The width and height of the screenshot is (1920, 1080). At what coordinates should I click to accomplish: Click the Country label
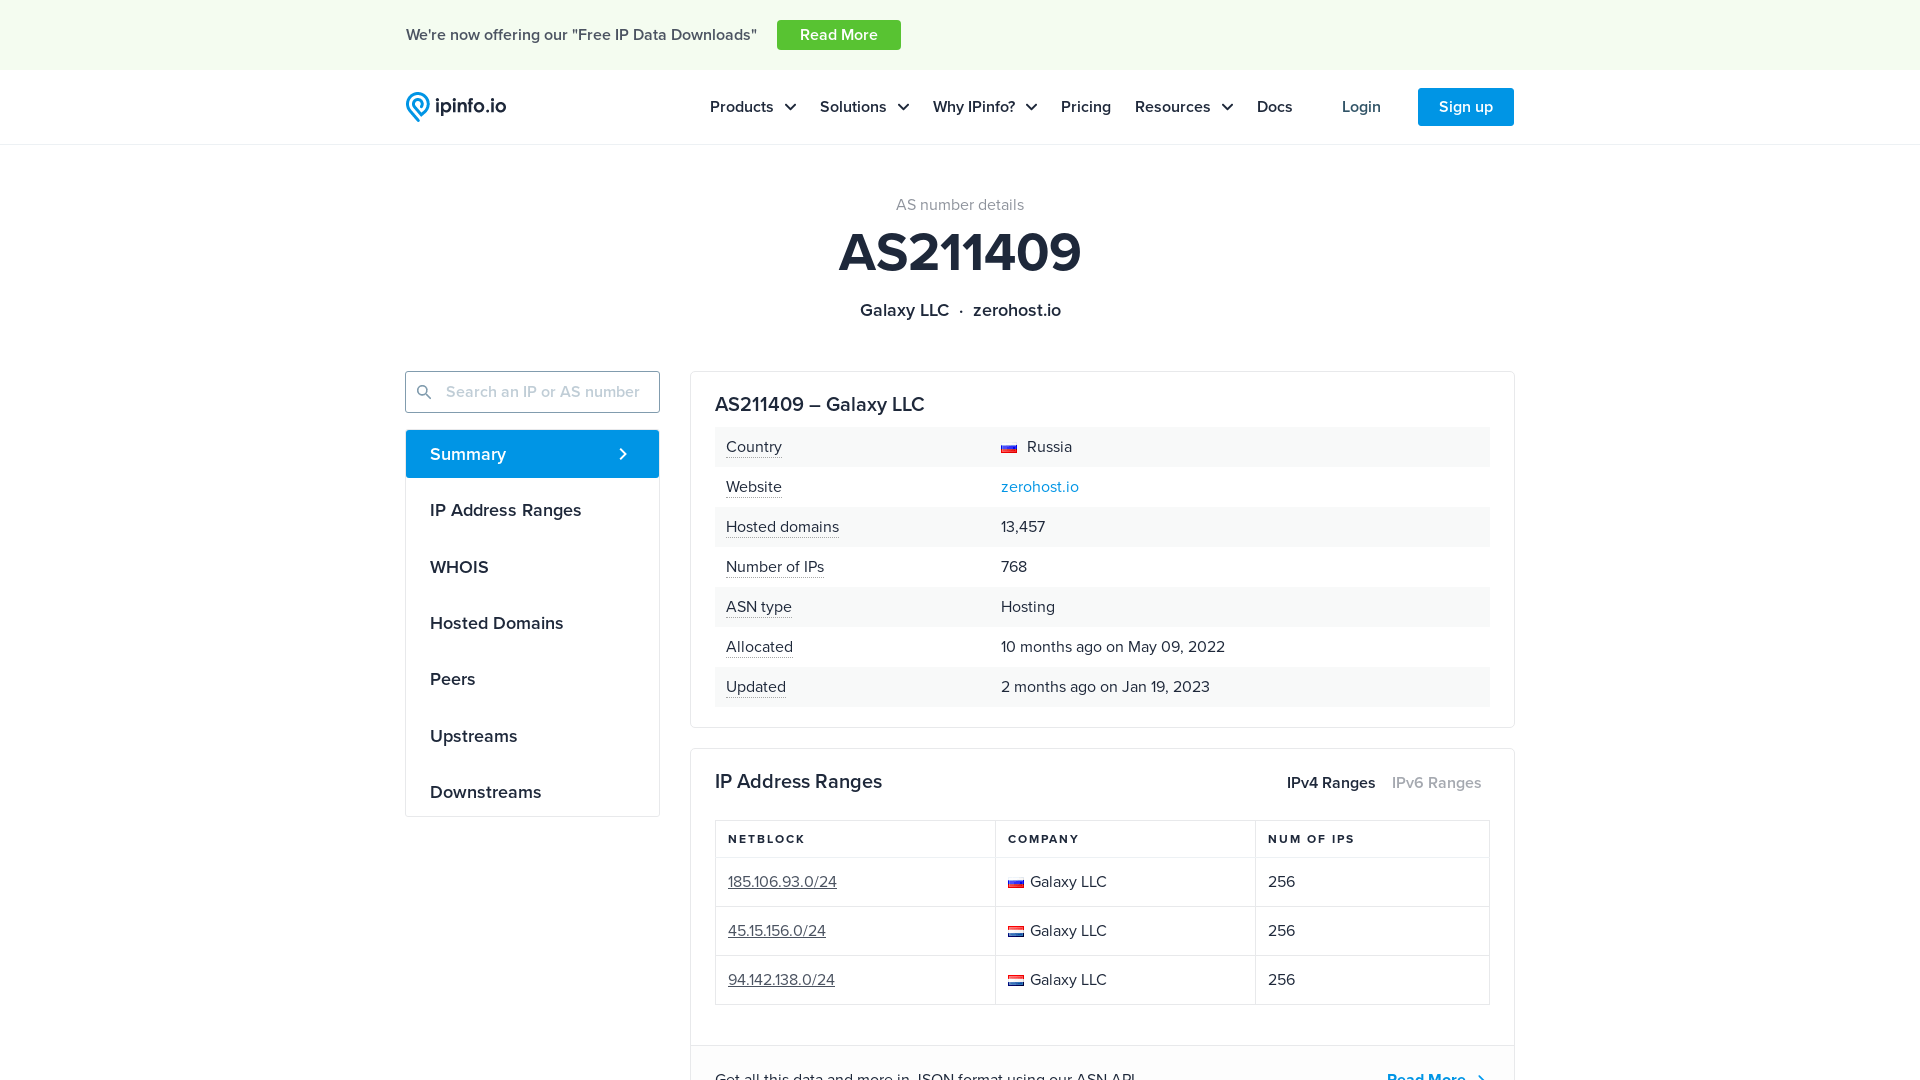coord(754,447)
